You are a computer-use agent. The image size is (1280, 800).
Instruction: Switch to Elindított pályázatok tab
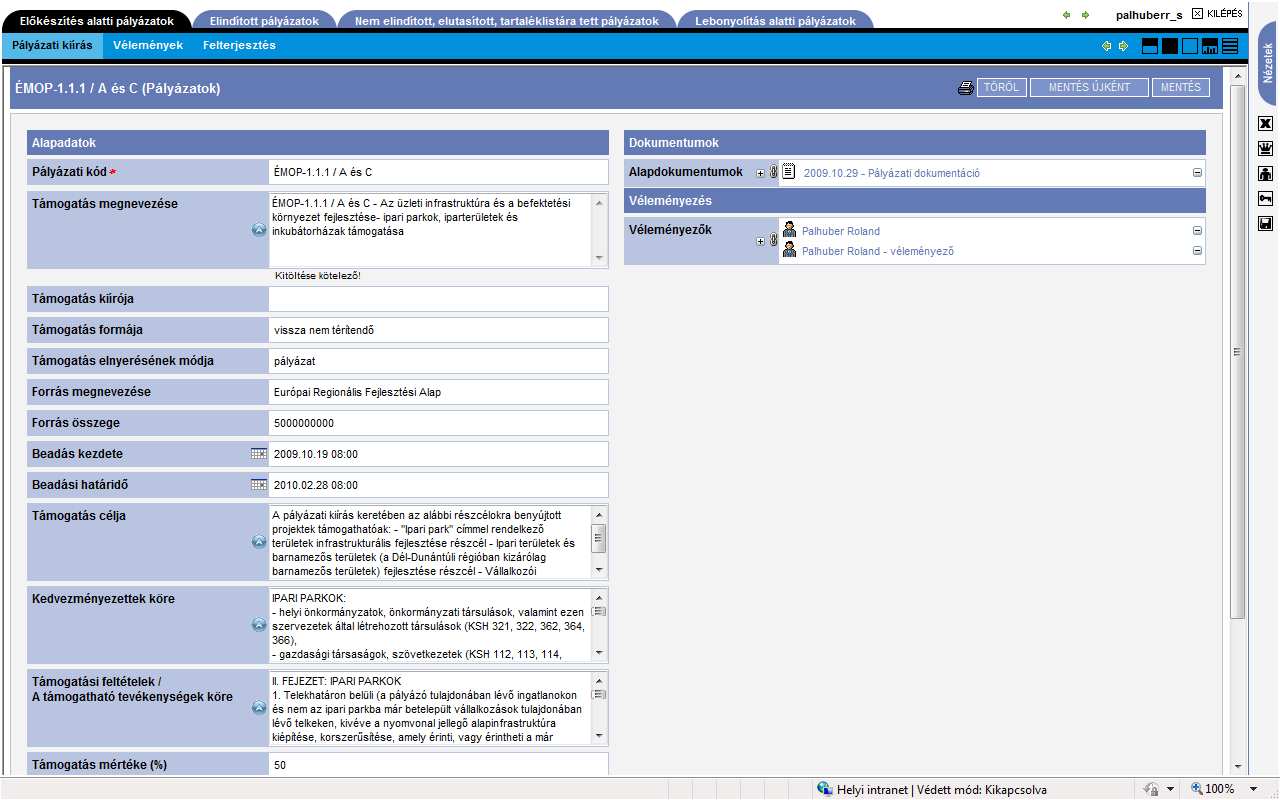264,21
